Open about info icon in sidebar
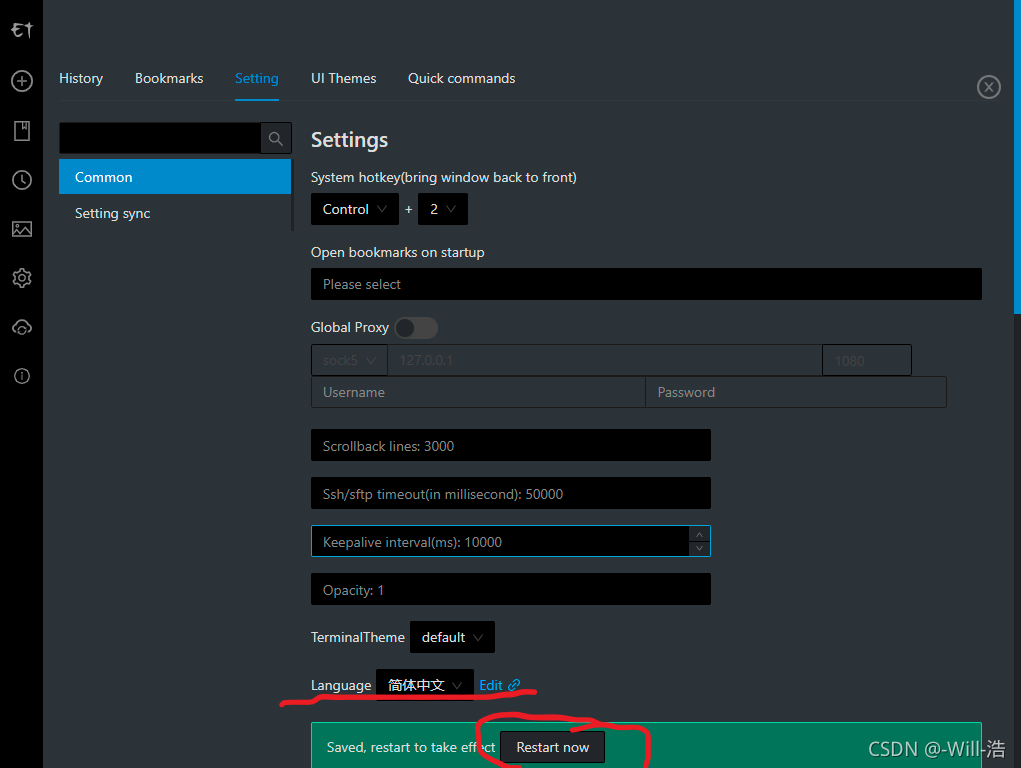The width and height of the screenshot is (1021, 768). (22, 376)
